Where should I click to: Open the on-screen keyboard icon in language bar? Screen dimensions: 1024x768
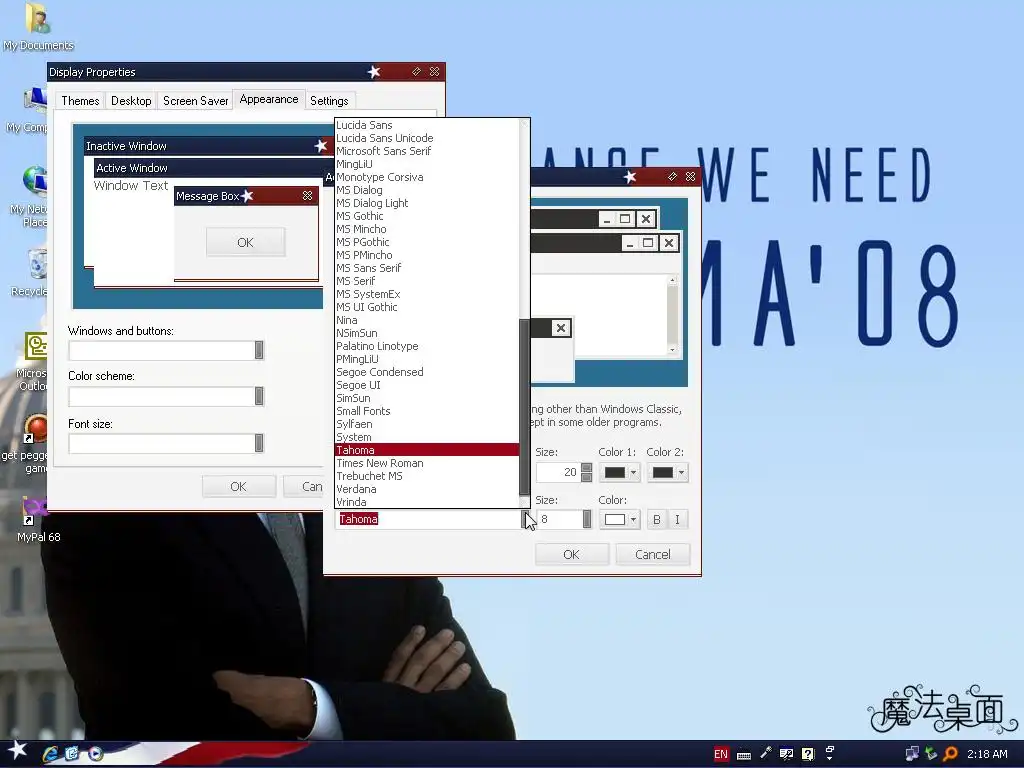pos(743,754)
